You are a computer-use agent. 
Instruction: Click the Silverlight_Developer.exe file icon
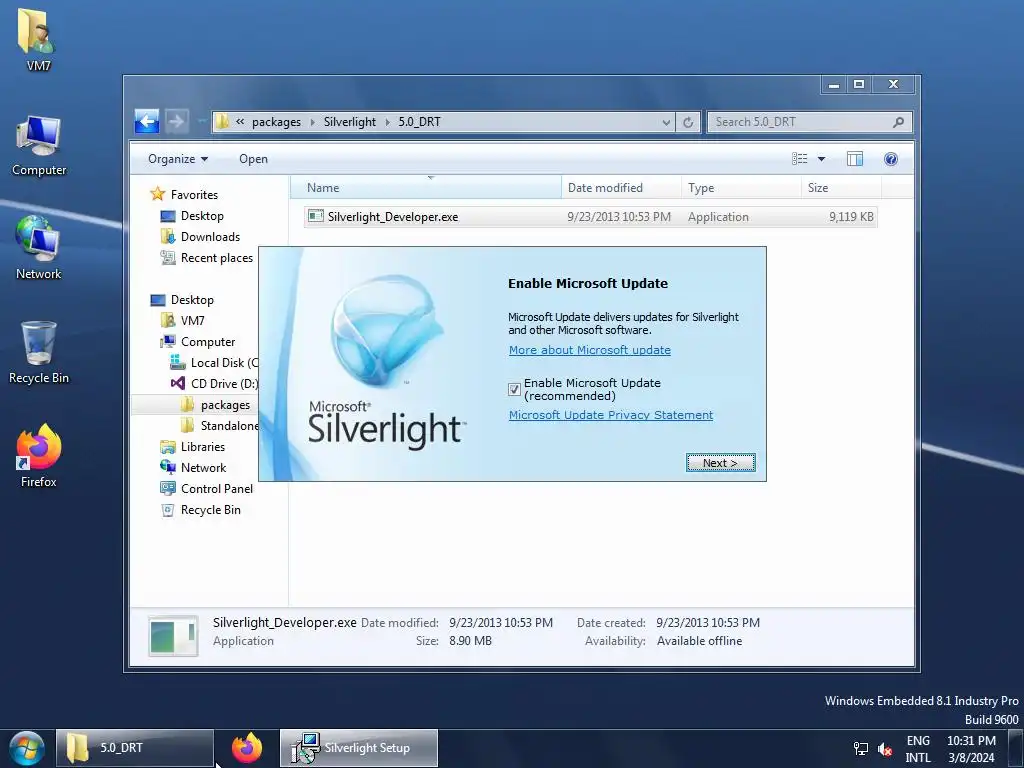click(x=315, y=216)
